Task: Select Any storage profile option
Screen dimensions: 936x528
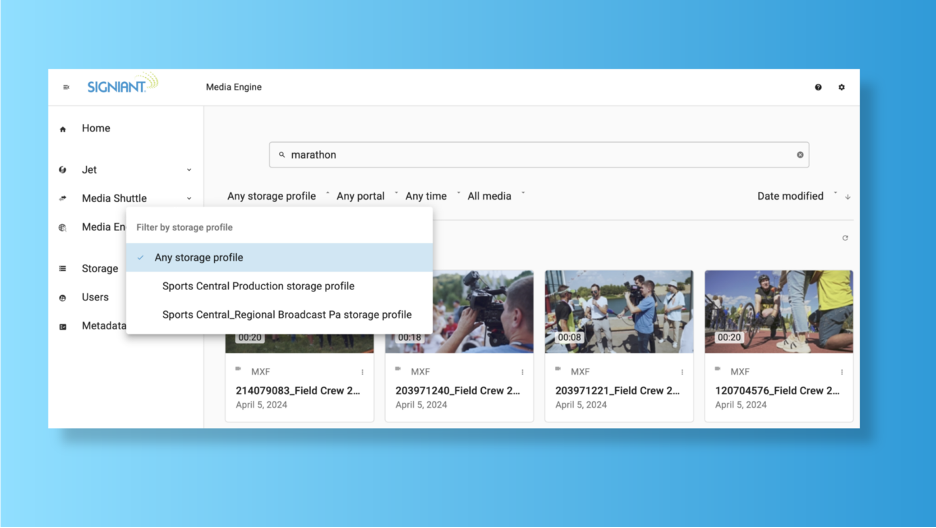Action: [279, 258]
